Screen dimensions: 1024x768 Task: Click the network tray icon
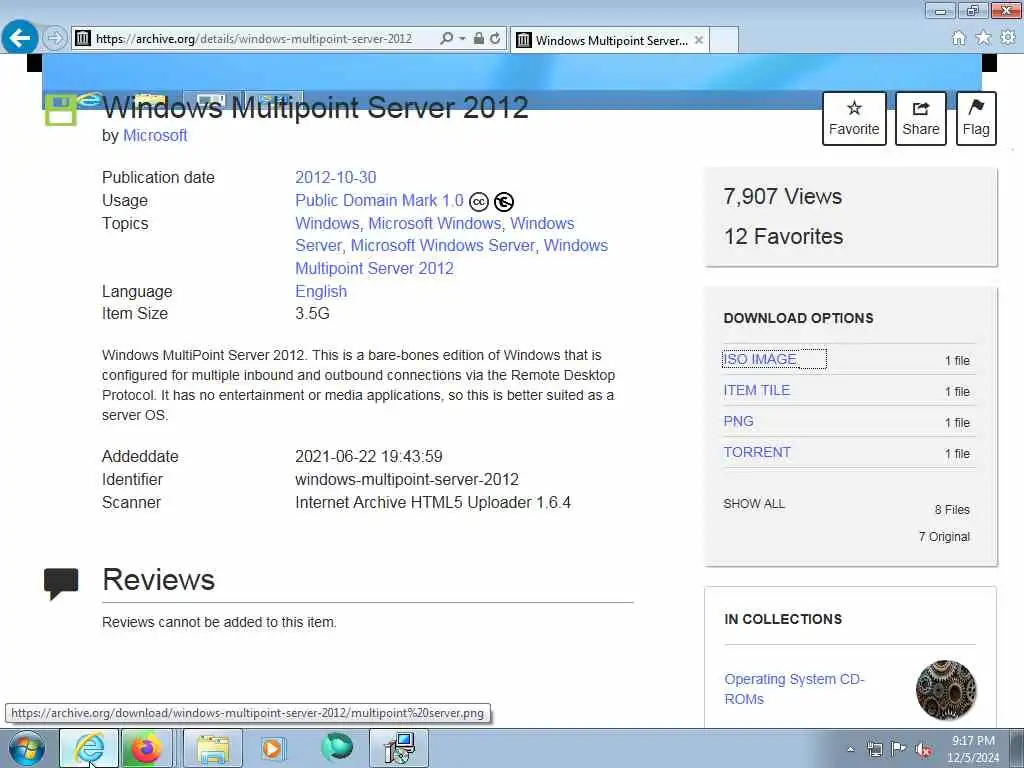[x=875, y=750]
